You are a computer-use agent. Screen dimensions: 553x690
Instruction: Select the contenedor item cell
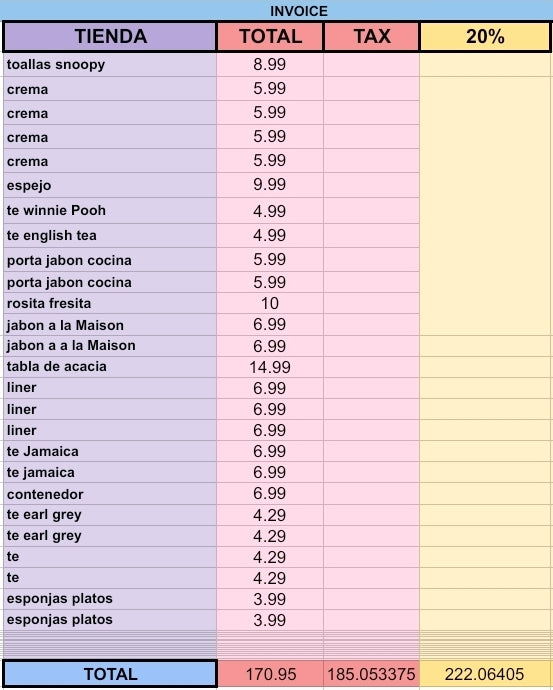110,494
